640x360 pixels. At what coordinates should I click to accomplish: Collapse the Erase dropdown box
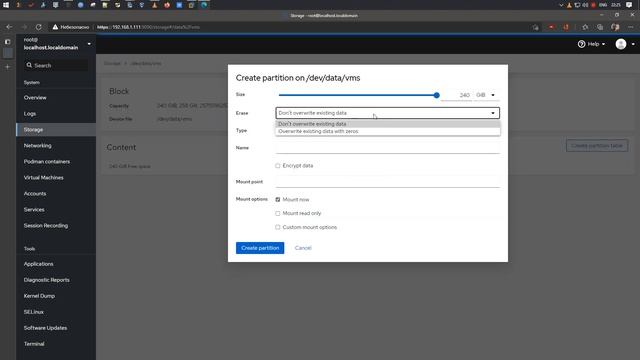(388, 113)
